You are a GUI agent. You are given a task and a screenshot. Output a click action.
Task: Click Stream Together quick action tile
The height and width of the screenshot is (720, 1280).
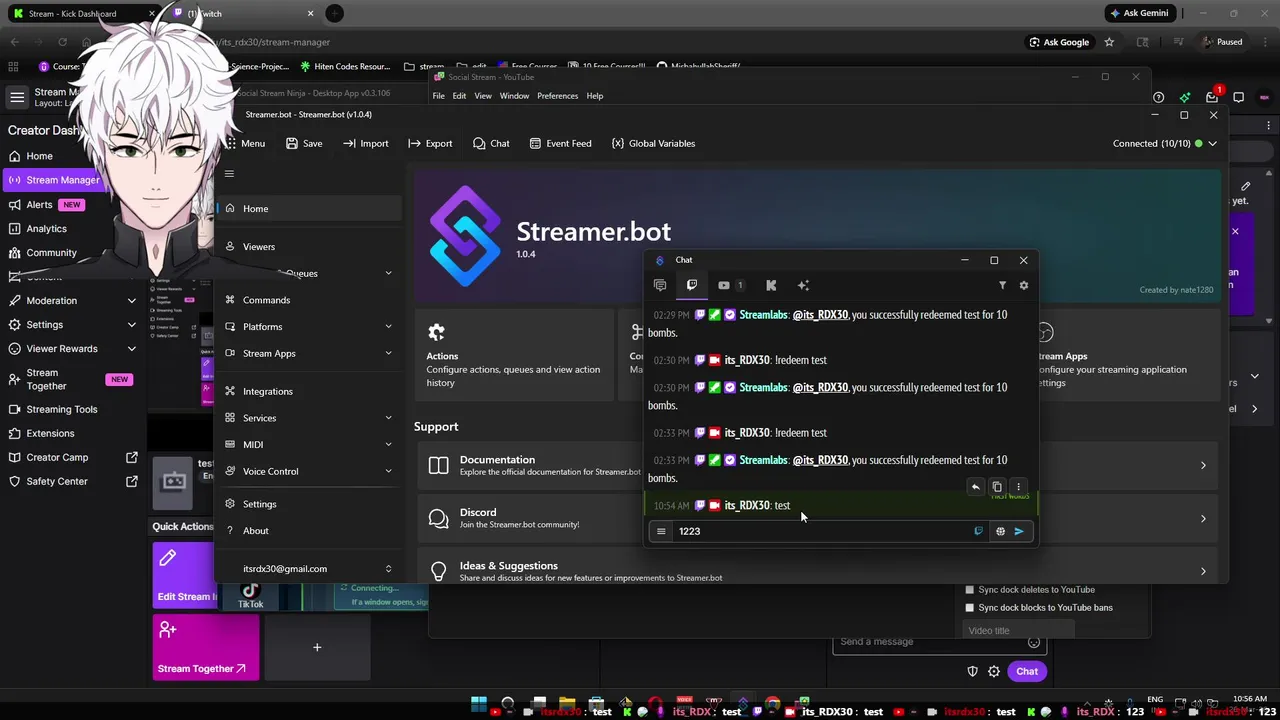(205, 647)
